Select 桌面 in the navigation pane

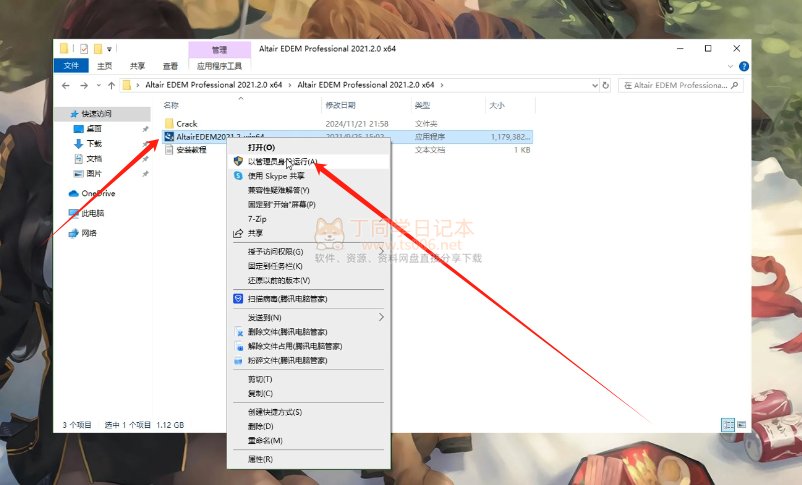[94, 128]
